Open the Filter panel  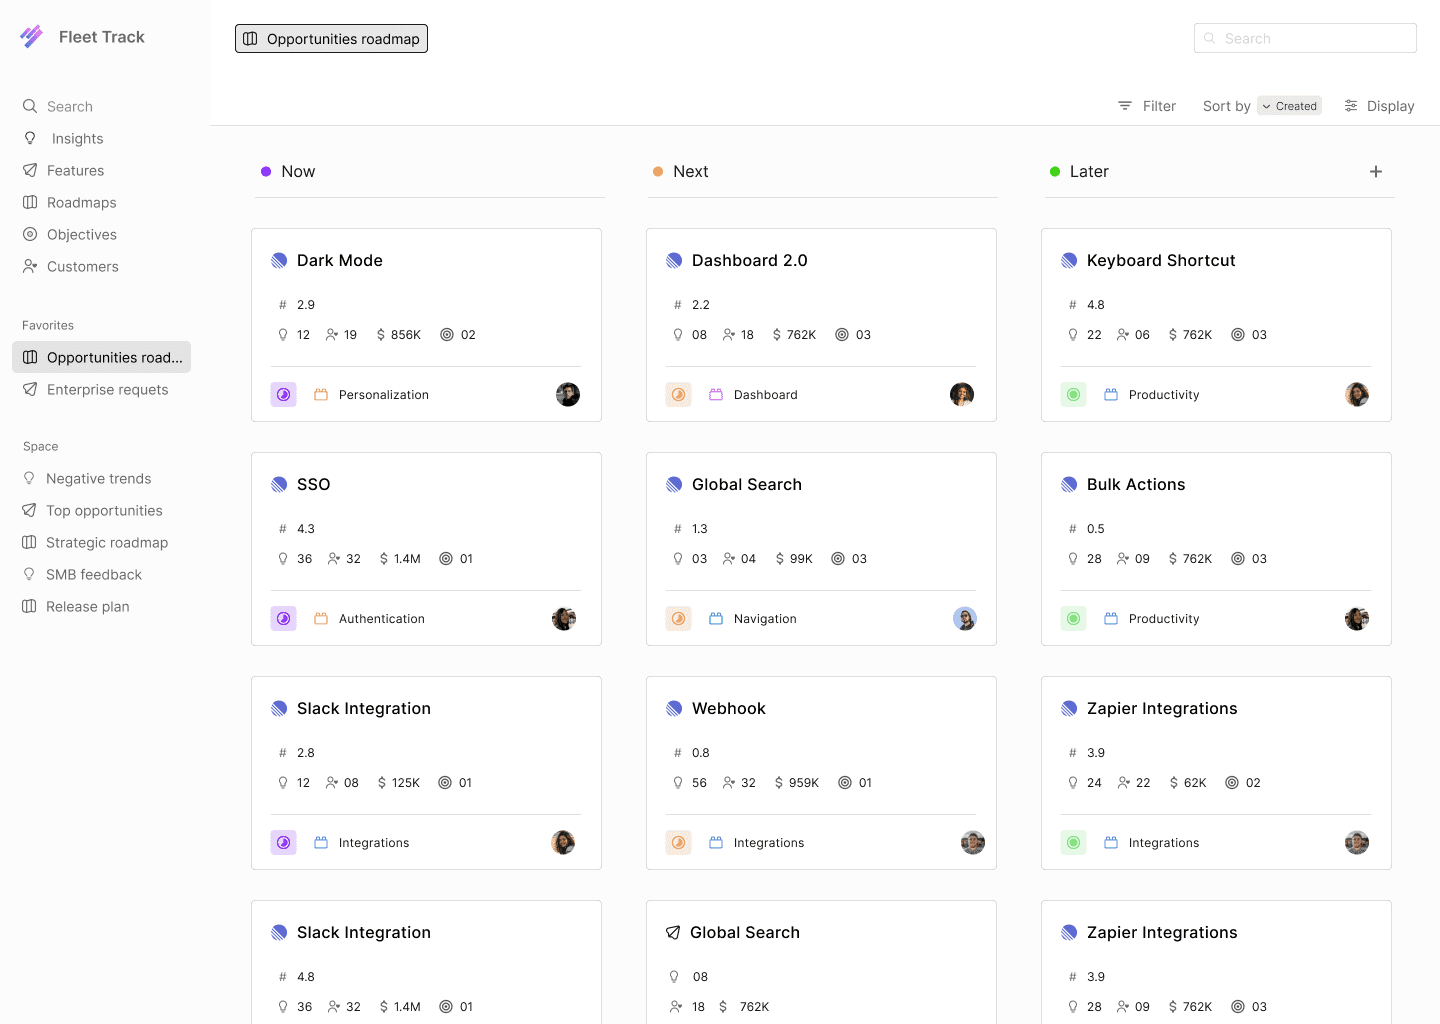tap(1147, 106)
